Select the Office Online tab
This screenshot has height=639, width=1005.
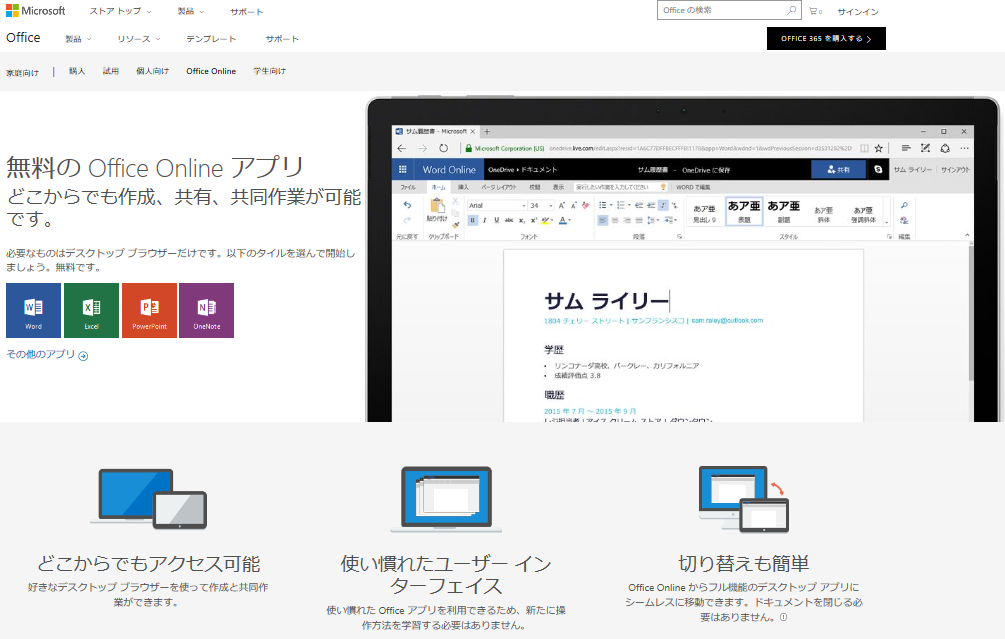click(x=211, y=71)
